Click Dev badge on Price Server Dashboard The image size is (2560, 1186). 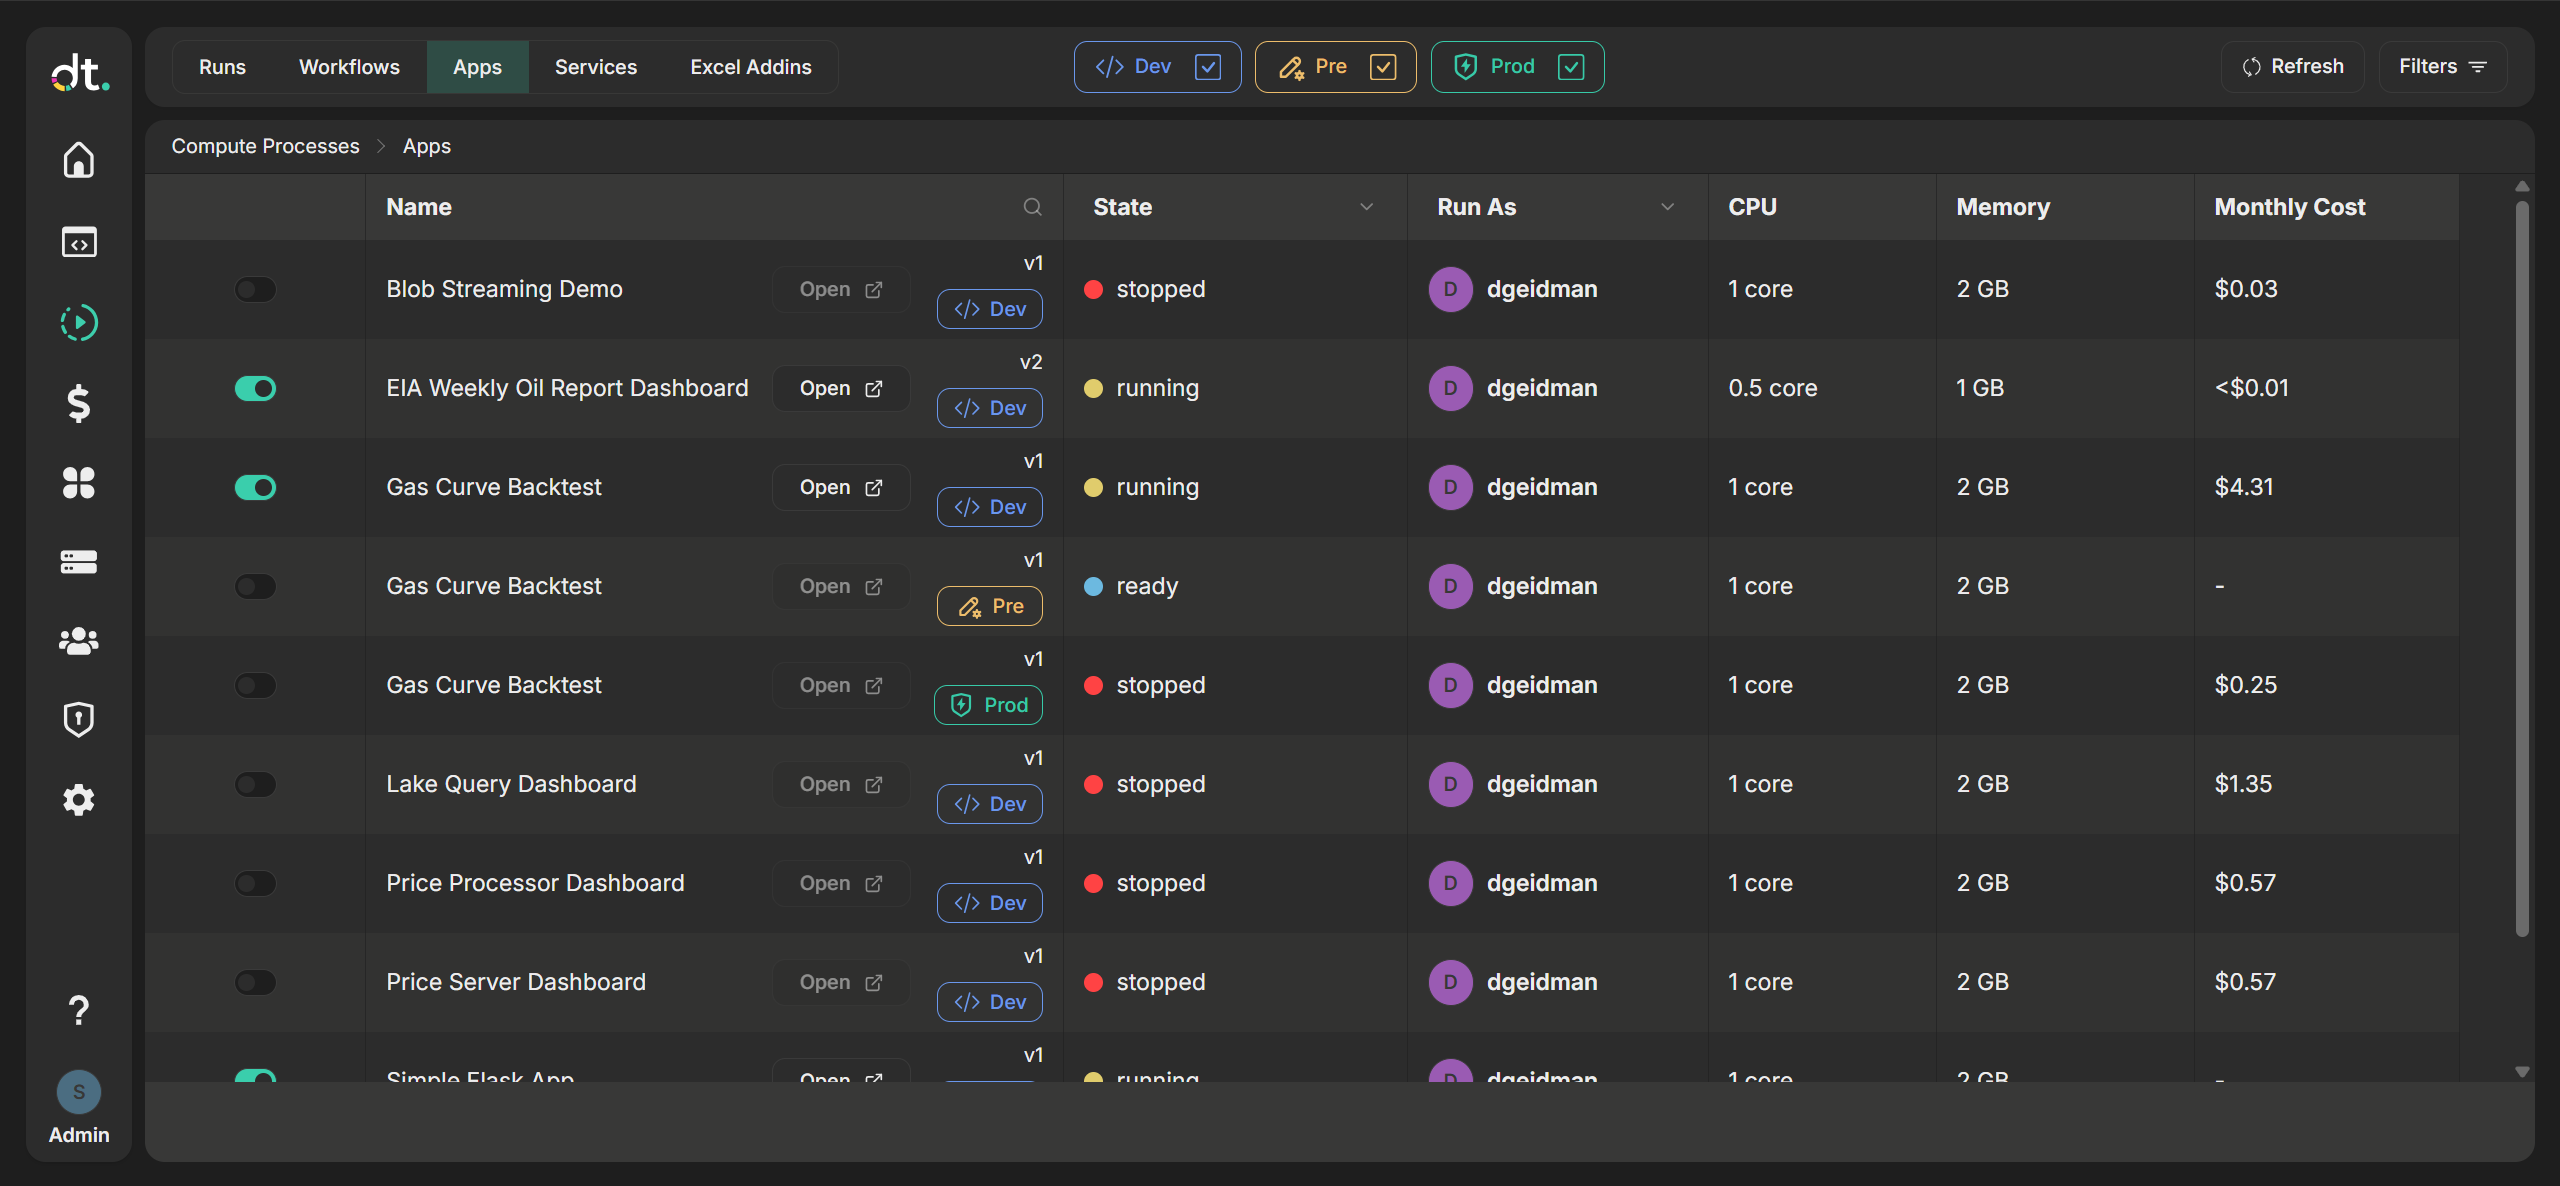(989, 1002)
